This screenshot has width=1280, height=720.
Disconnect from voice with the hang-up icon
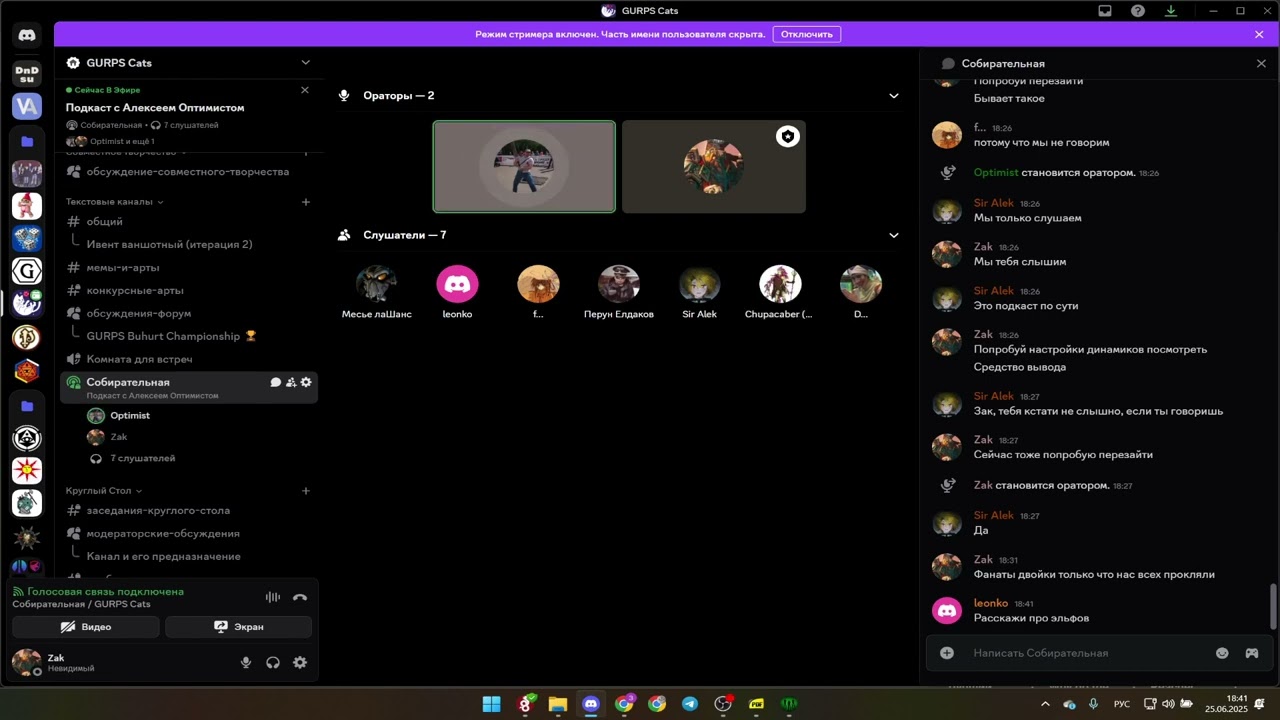coord(300,597)
